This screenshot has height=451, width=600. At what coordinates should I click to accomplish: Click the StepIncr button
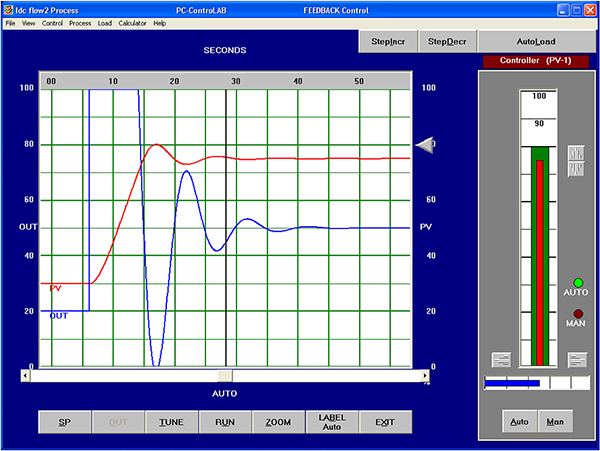click(x=388, y=41)
